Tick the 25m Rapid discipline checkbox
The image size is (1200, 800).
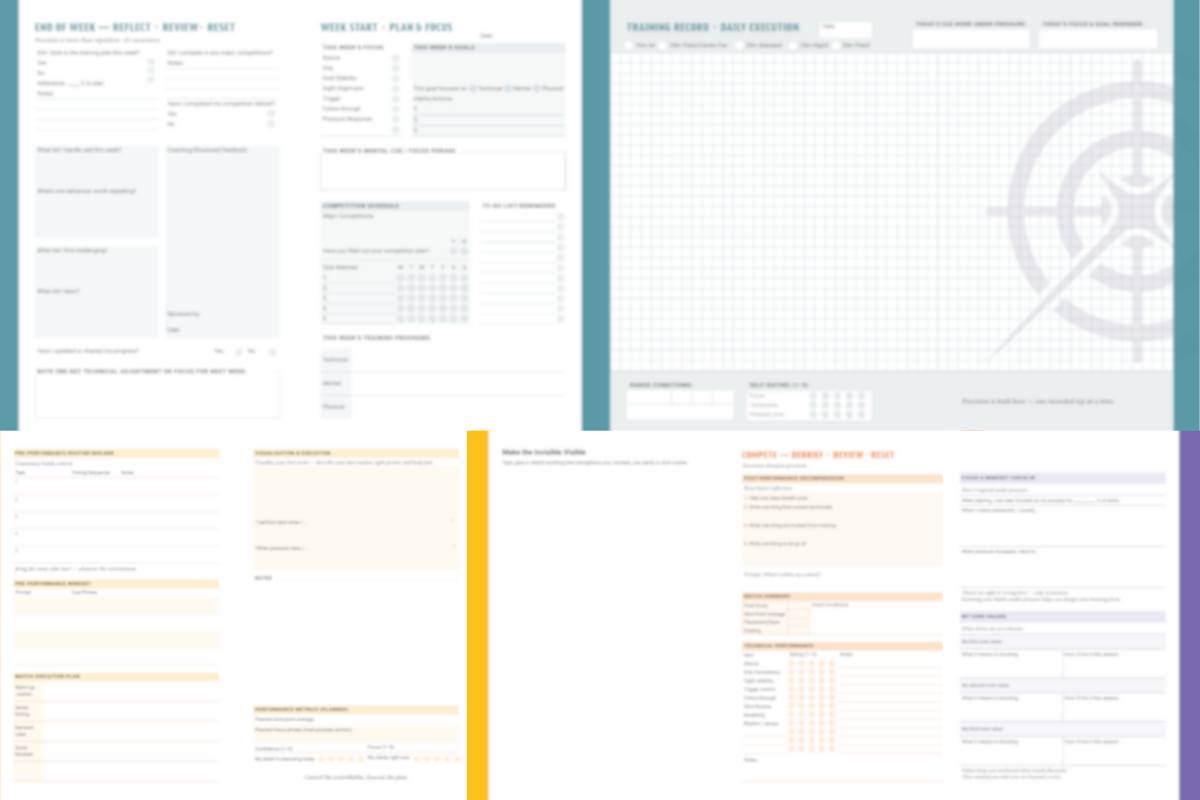[791, 46]
